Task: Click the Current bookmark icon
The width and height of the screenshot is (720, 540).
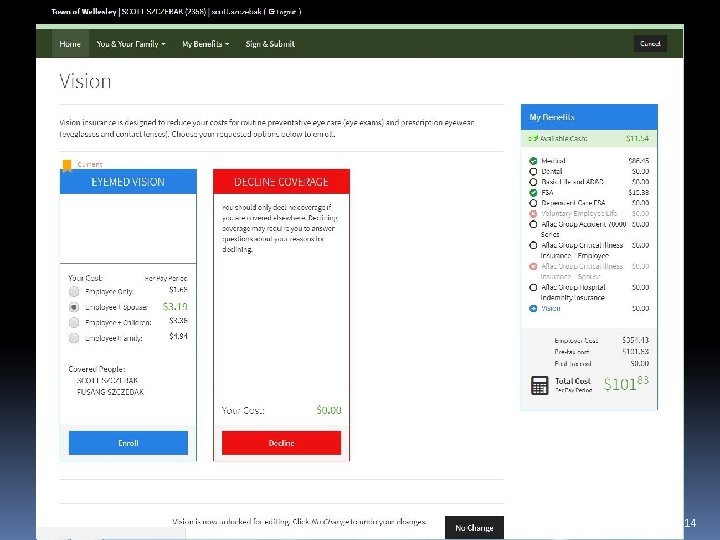Action: (x=67, y=165)
